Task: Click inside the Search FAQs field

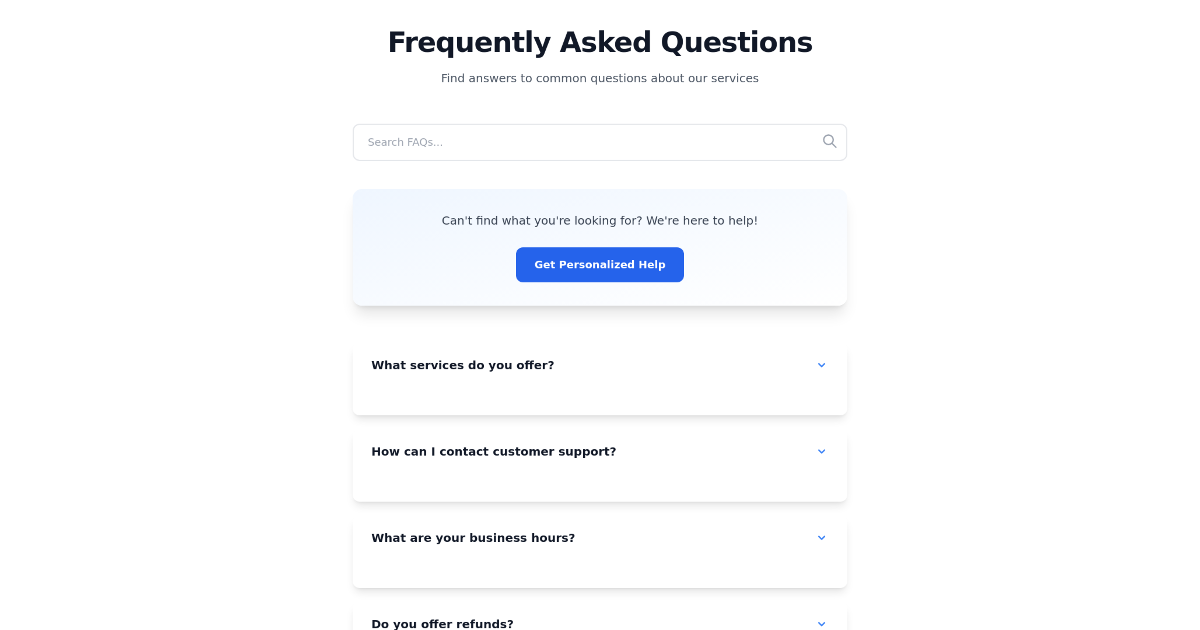Action: [x=560, y=142]
